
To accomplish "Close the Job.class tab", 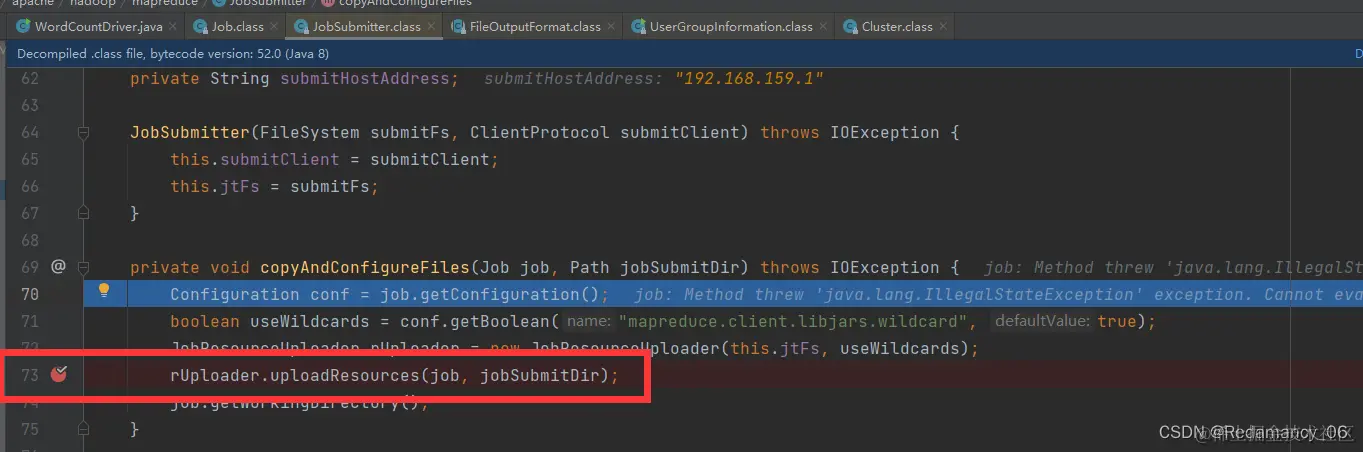I will [273, 27].
